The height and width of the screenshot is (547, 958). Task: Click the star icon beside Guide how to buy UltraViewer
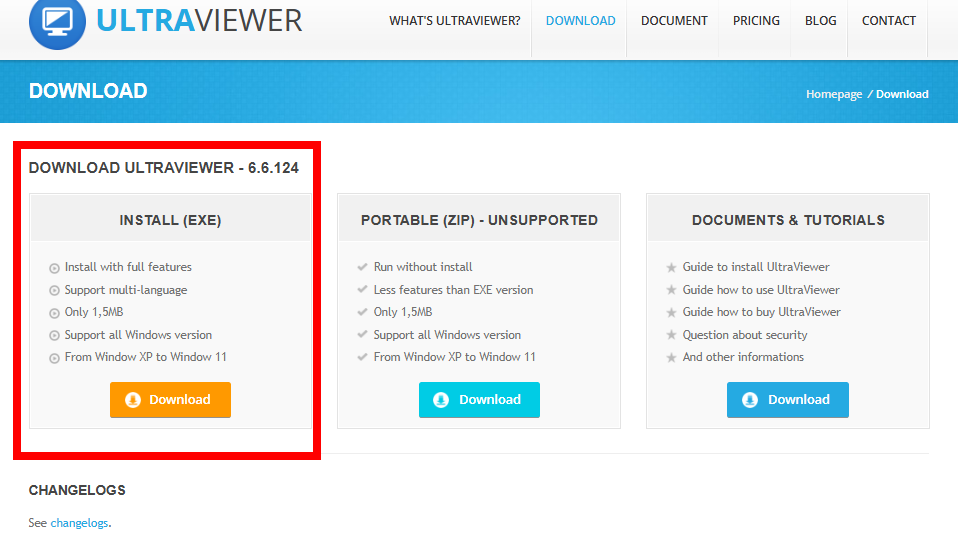coord(671,313)
